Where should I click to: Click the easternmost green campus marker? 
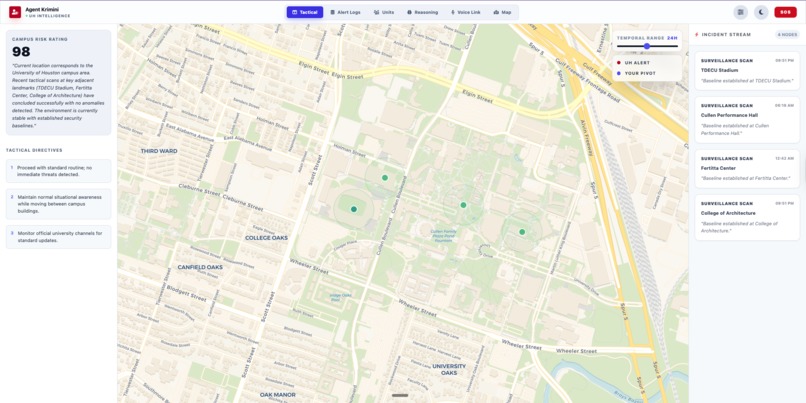pyautogui.click(x=522, y=232)
